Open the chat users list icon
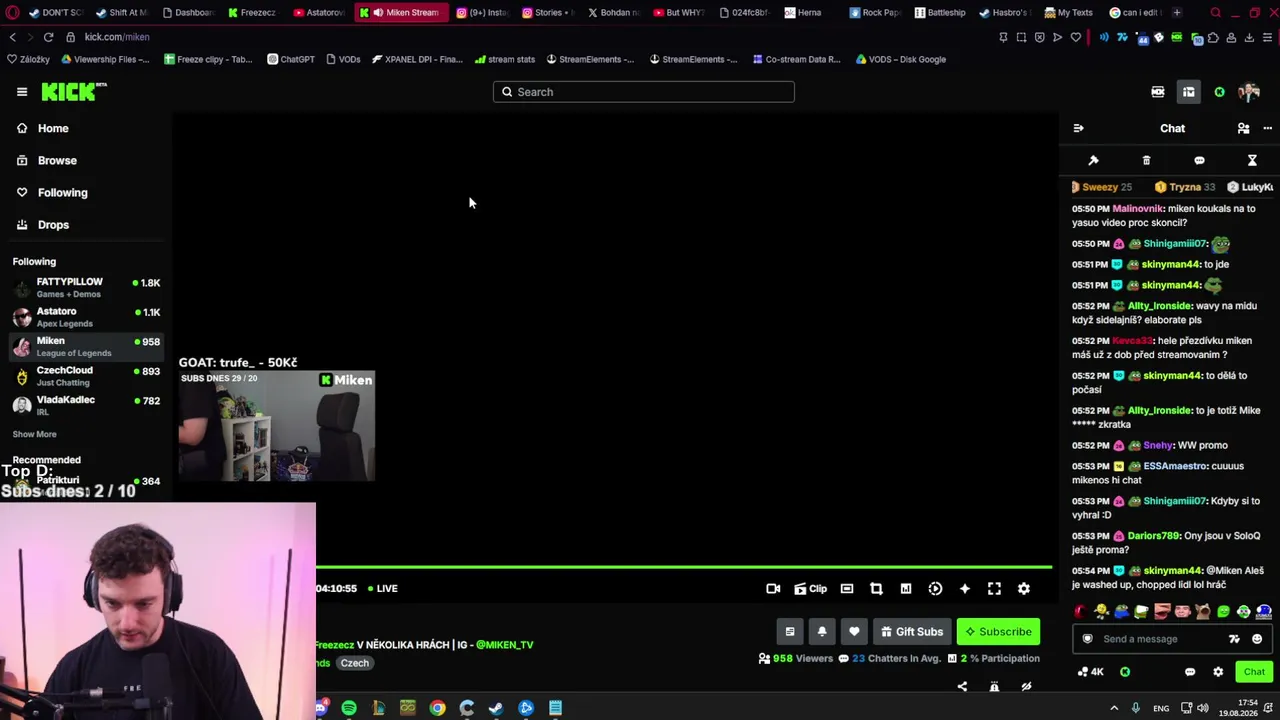 point(1243,128)
